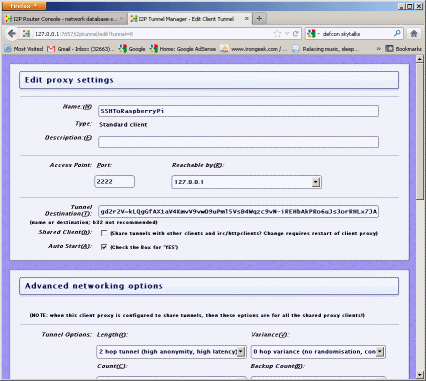The width and height of the screenshot is (426, 381).
Task: Show more bookmarks with the chevron
Action: click(379, 49)
